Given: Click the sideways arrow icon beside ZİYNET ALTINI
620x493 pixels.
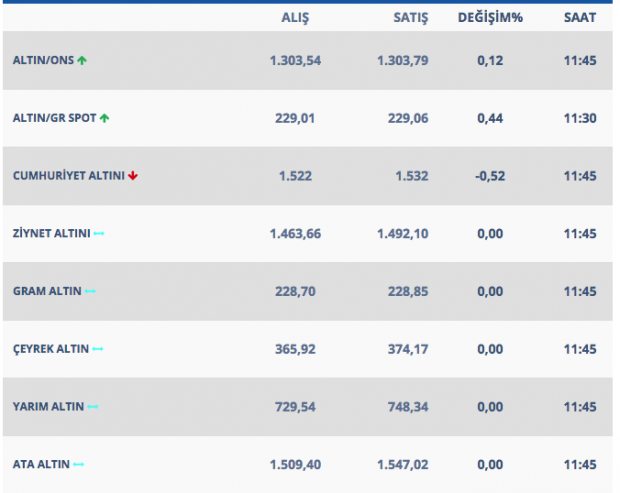Looking at the screenshot, I should (99, 234).
